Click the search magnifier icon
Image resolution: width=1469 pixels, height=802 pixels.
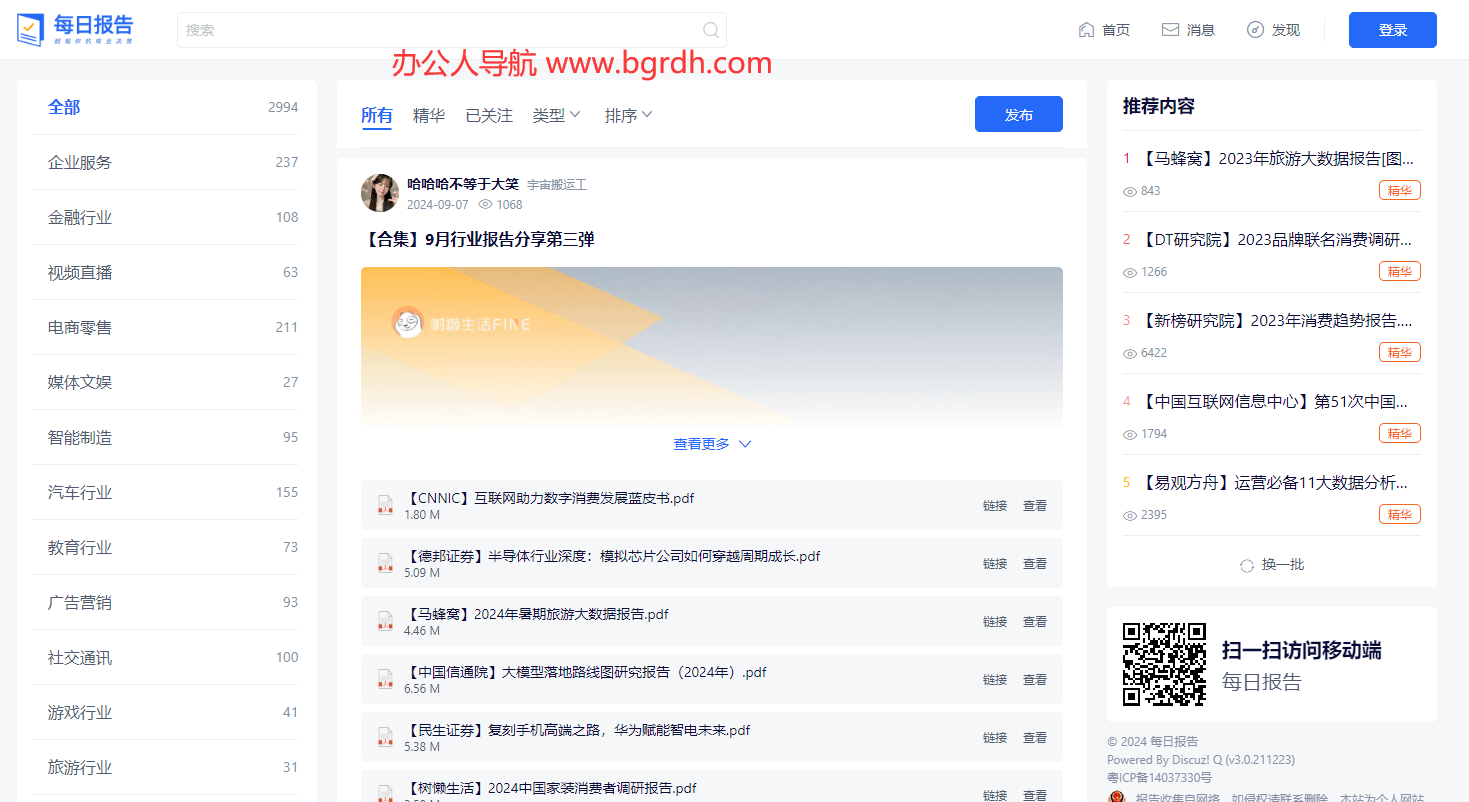point(710,30)
